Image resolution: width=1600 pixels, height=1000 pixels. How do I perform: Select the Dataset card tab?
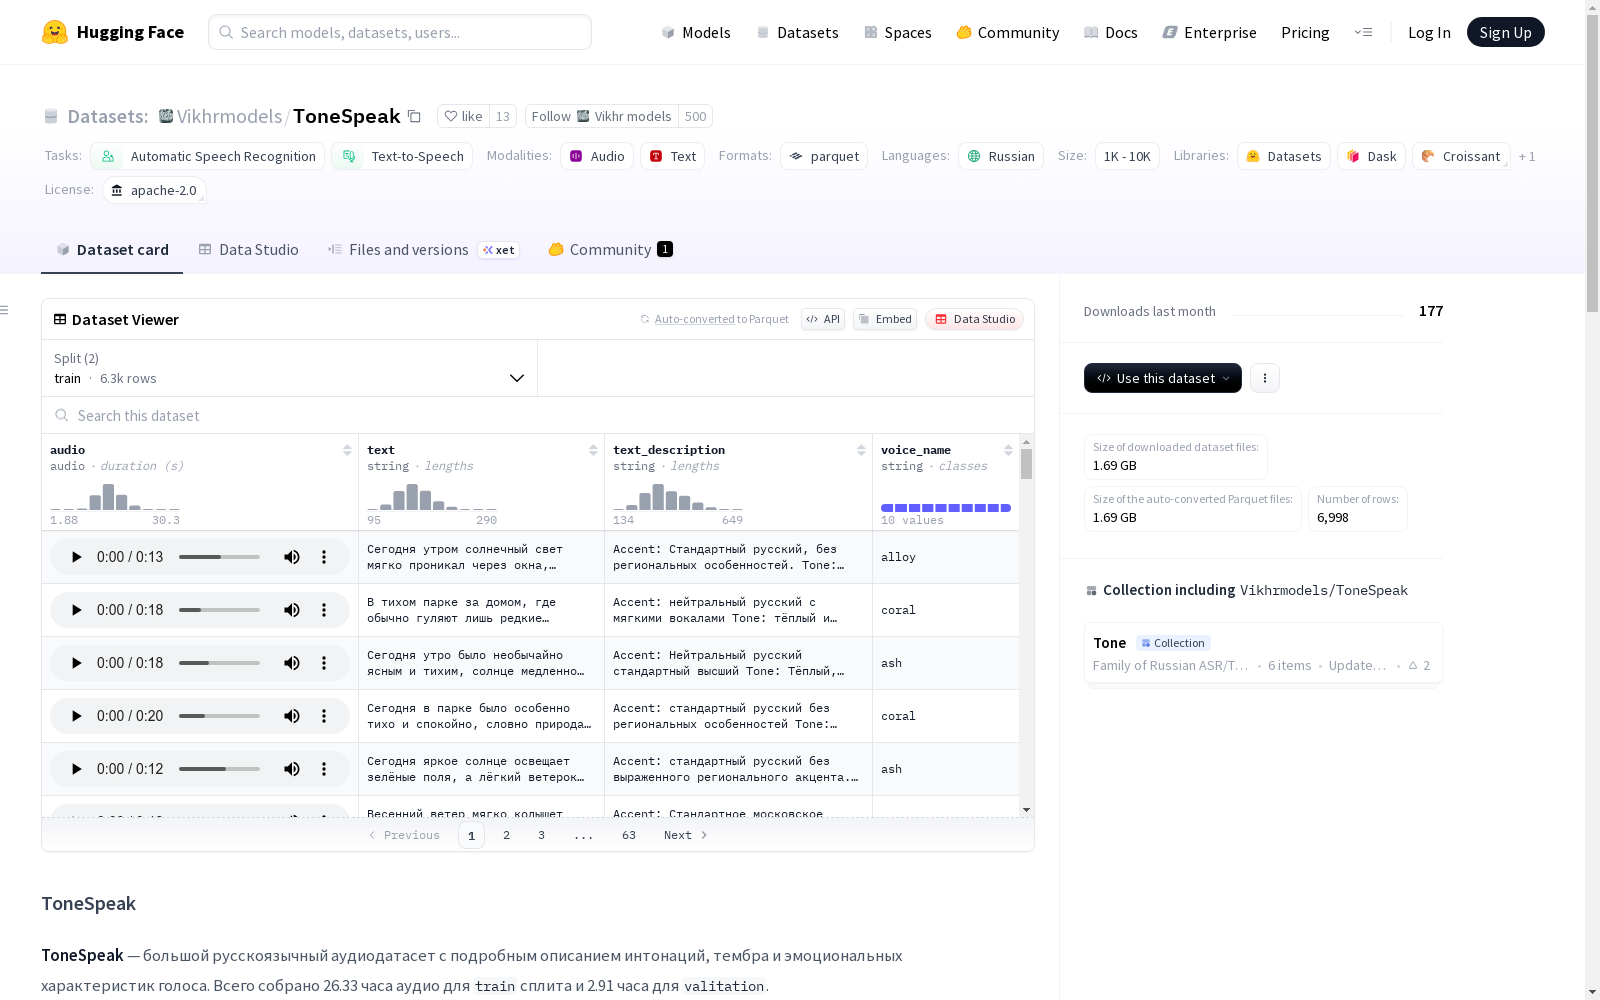[112, 250]
